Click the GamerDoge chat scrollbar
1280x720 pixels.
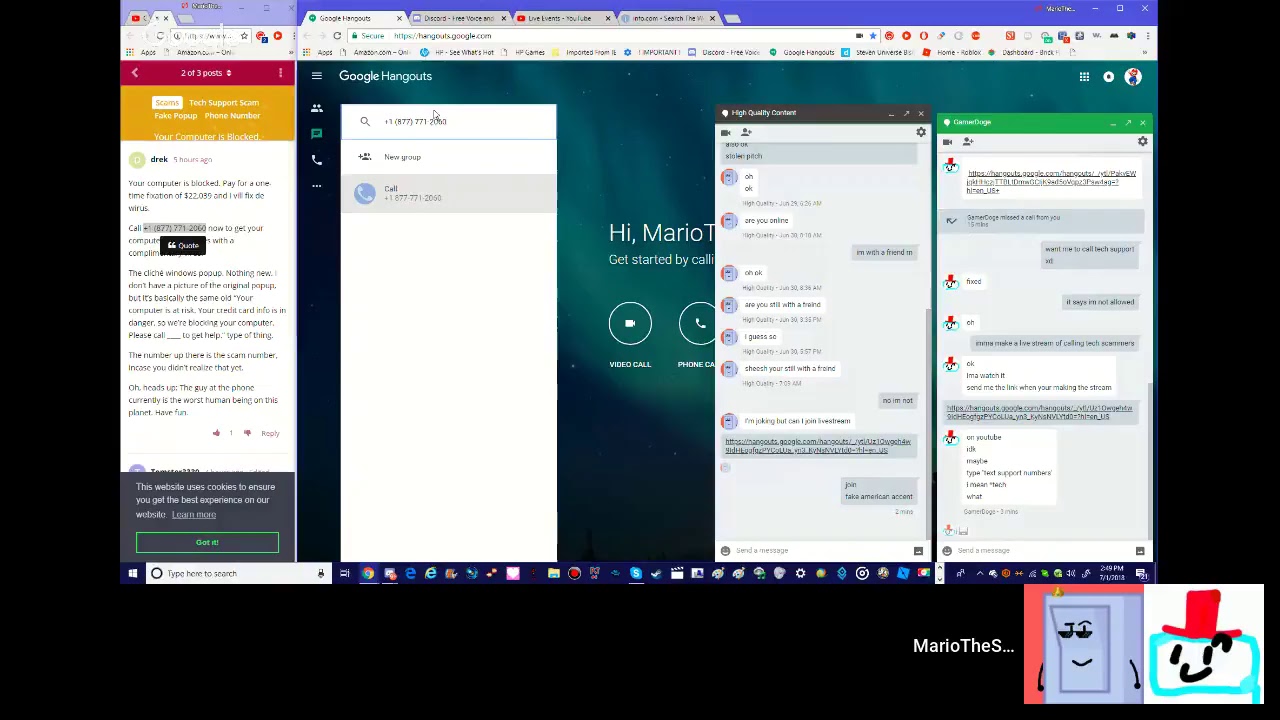[x=1150, y=459]
